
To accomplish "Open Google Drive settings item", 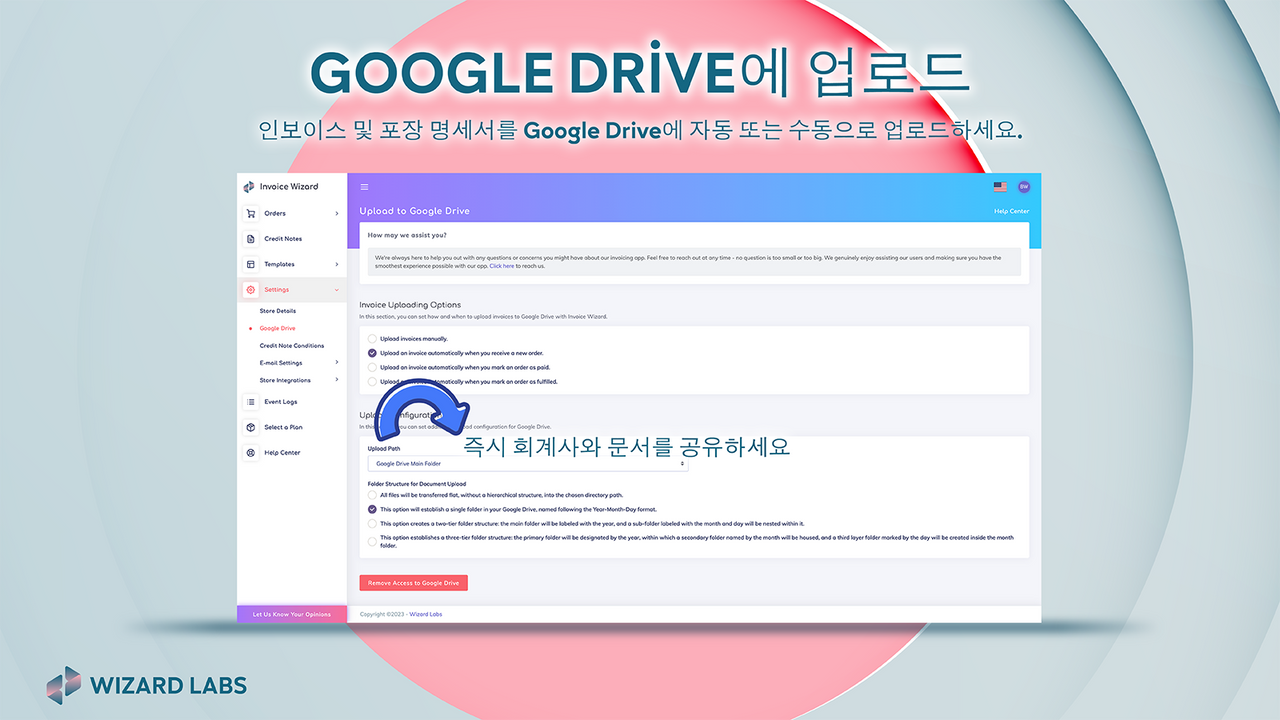I will [x=277, y=328].
